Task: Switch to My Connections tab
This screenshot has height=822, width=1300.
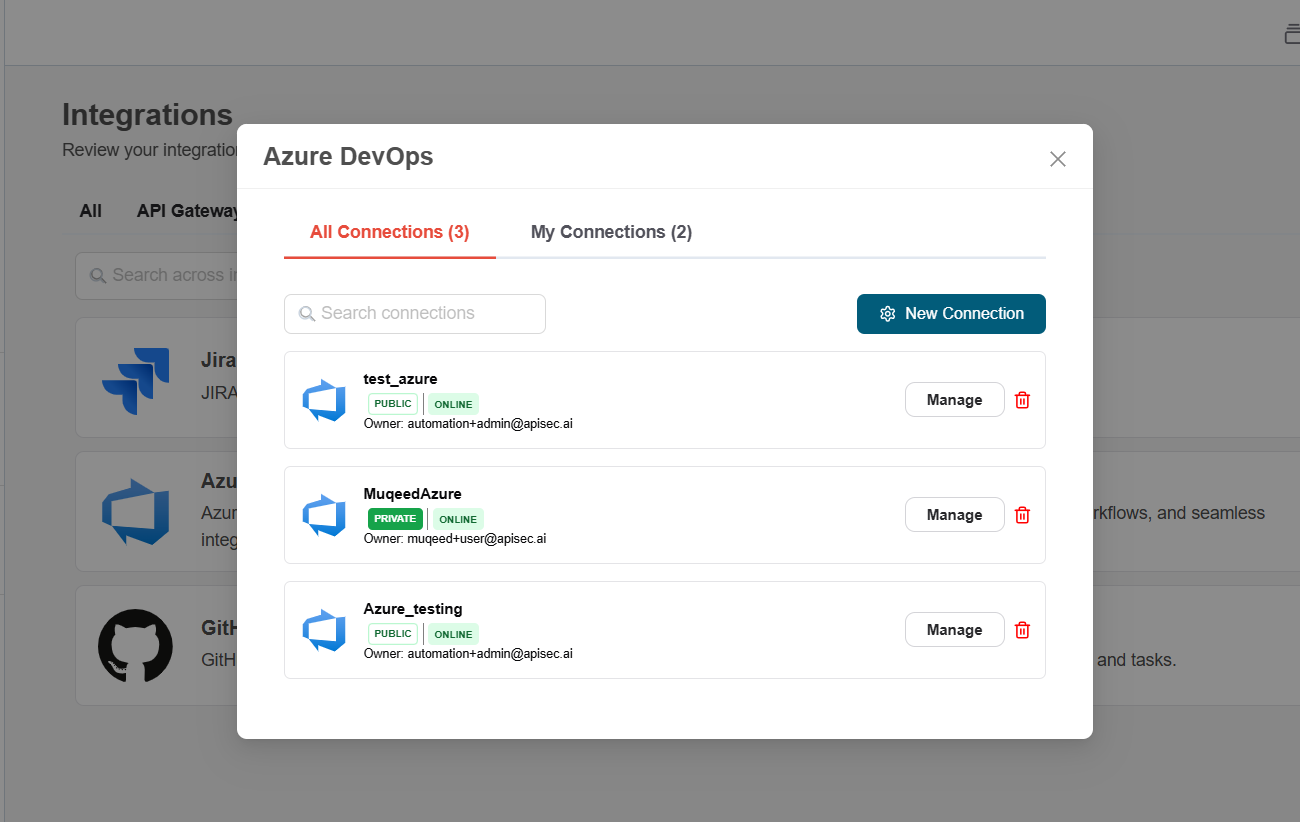Action: point(611,232)
